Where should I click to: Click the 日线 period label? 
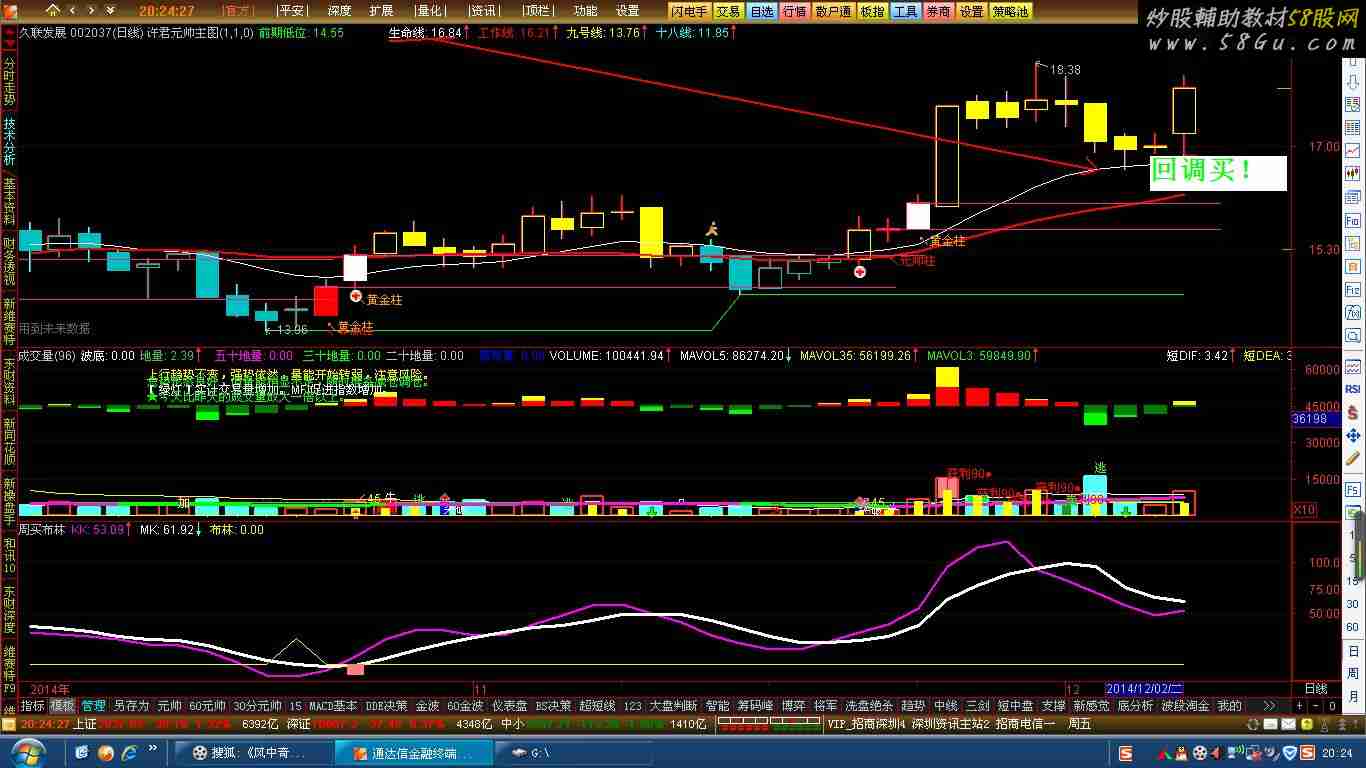pyautogui.click(x=1316, y=689)
